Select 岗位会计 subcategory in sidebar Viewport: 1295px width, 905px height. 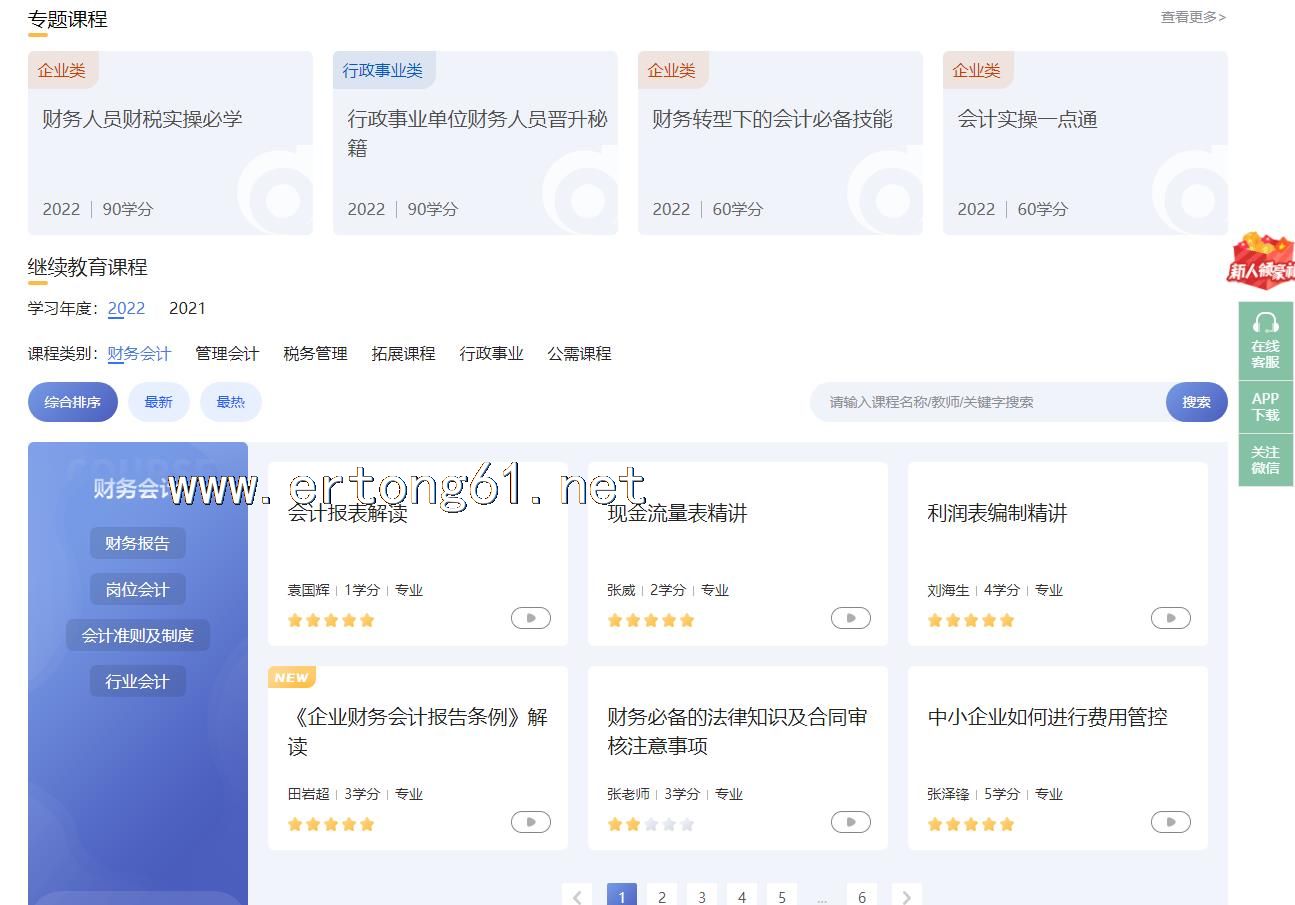[137, 589]
